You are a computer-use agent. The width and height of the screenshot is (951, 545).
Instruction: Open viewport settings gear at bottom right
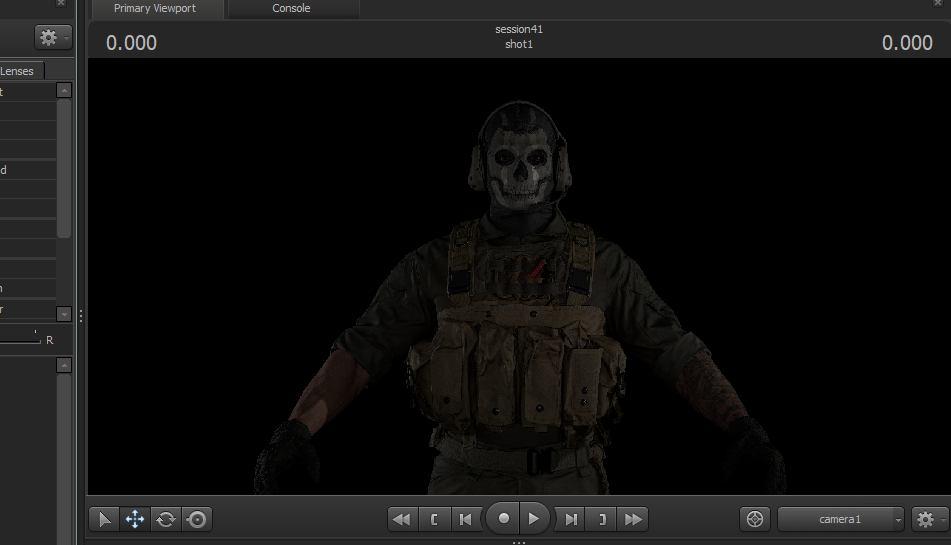928,519
